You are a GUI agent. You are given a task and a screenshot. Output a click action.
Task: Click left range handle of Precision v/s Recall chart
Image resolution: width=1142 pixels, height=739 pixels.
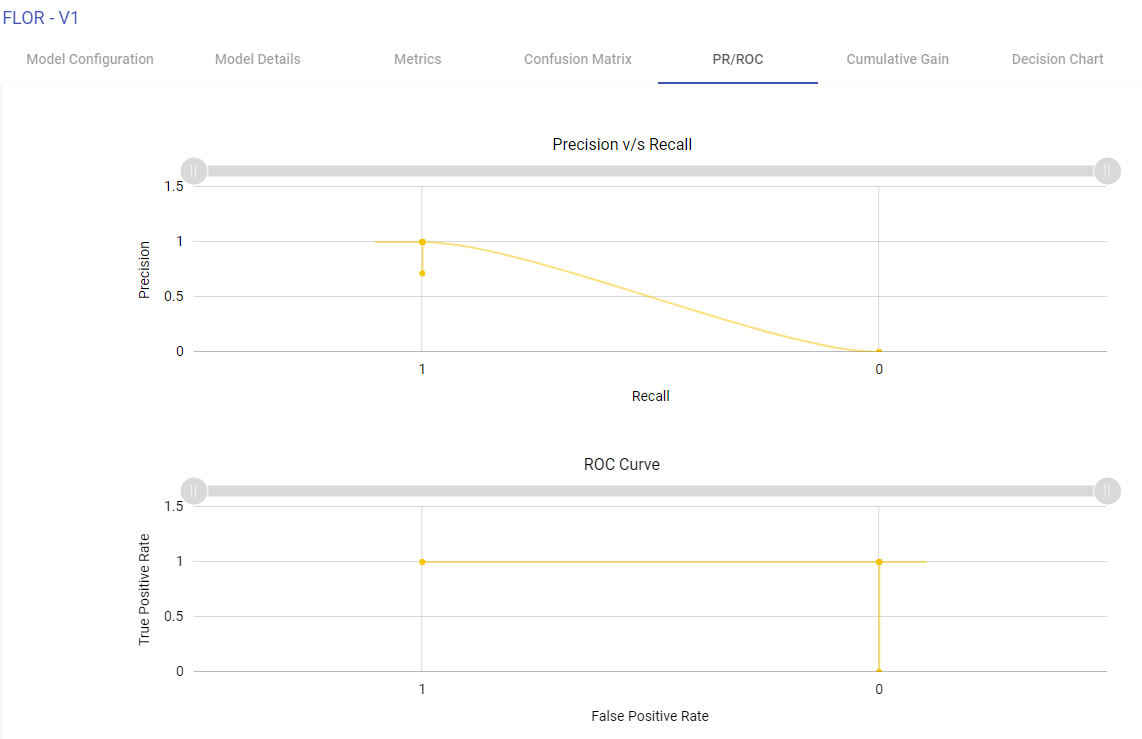(x=194, y=171)
